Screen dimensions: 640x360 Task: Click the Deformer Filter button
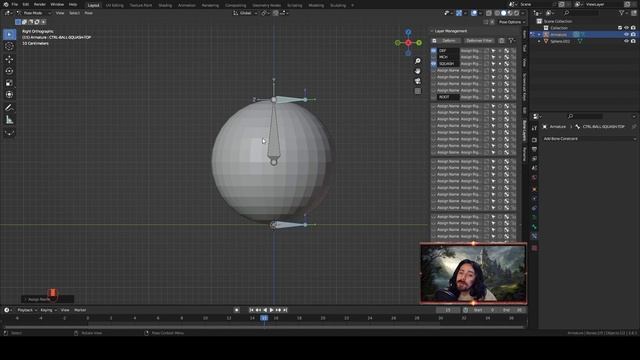pos(479,40)
